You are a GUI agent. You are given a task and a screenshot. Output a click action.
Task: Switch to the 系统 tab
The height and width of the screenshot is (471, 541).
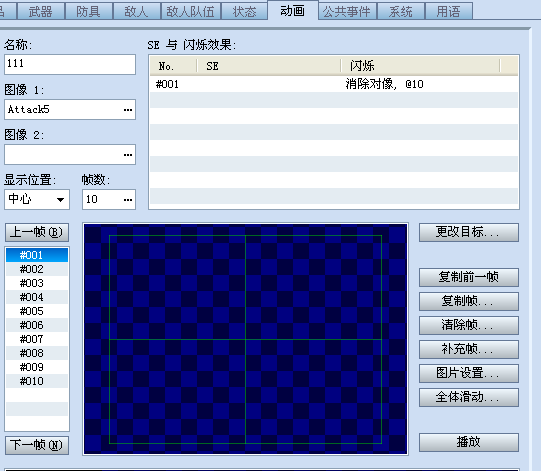pos(401,11)
